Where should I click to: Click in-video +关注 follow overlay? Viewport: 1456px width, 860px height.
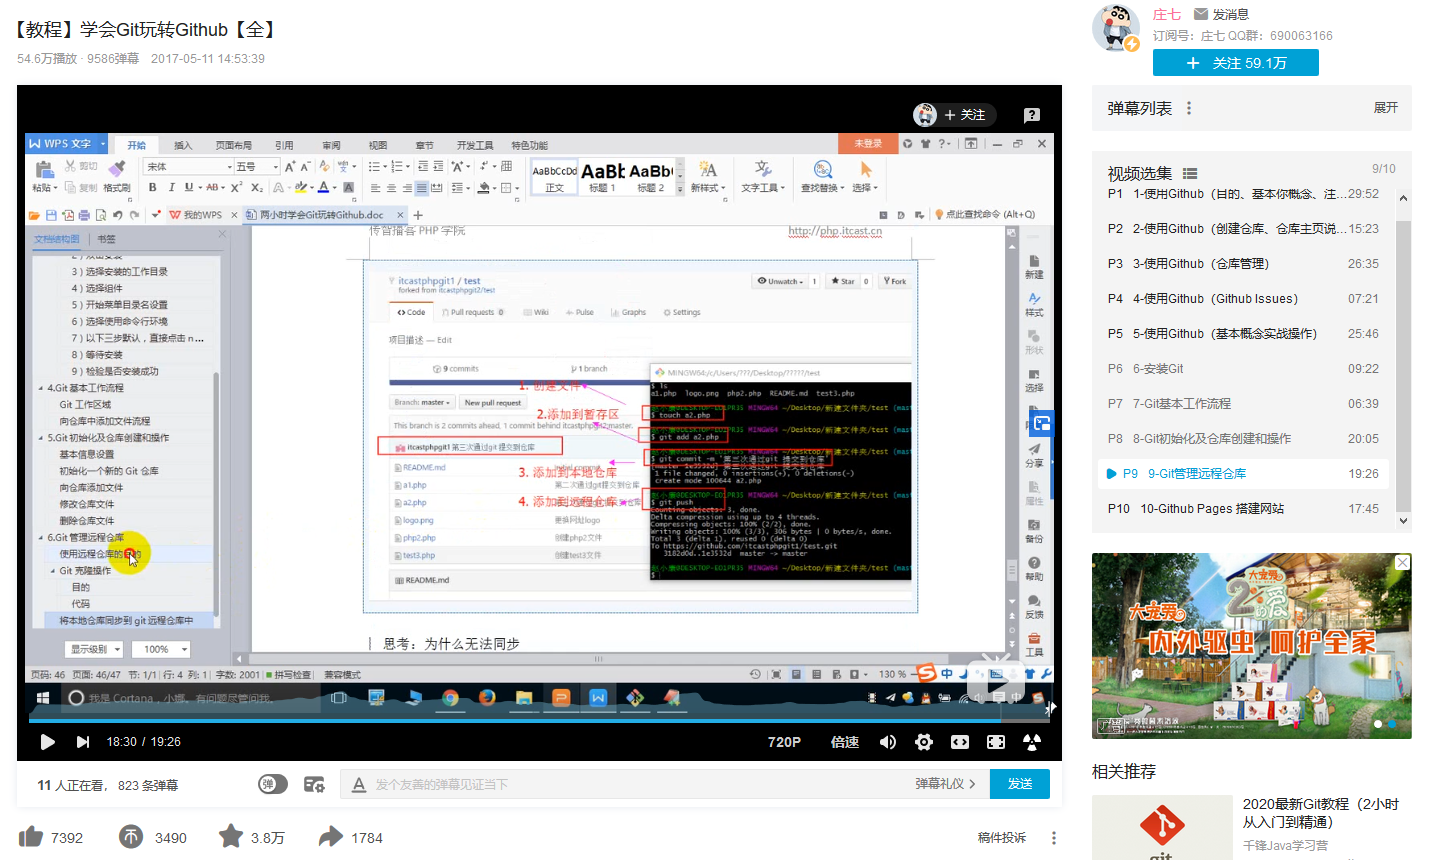click(956, 115)
